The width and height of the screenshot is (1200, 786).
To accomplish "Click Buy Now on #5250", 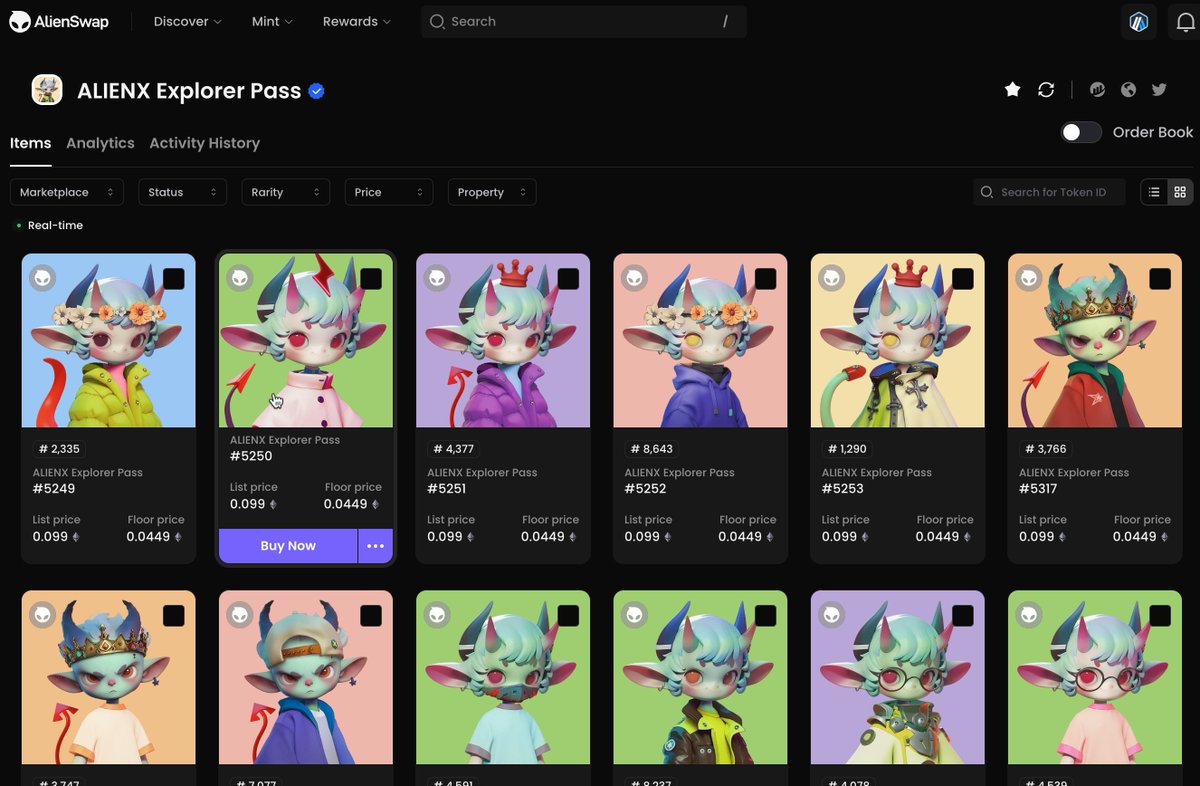I will point(288,546).
